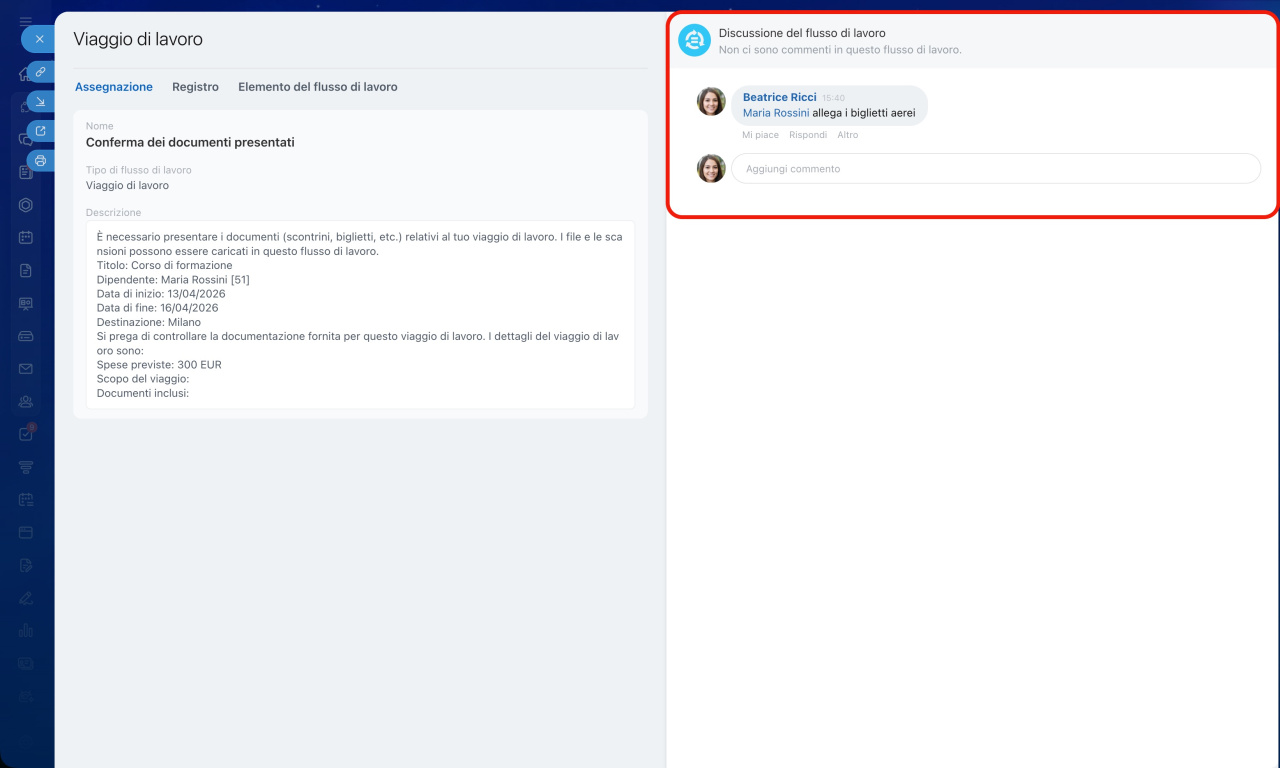Expand the hamburger menu at top left
This screenshot has width=1280, height=768.
[x=26, y=20]
